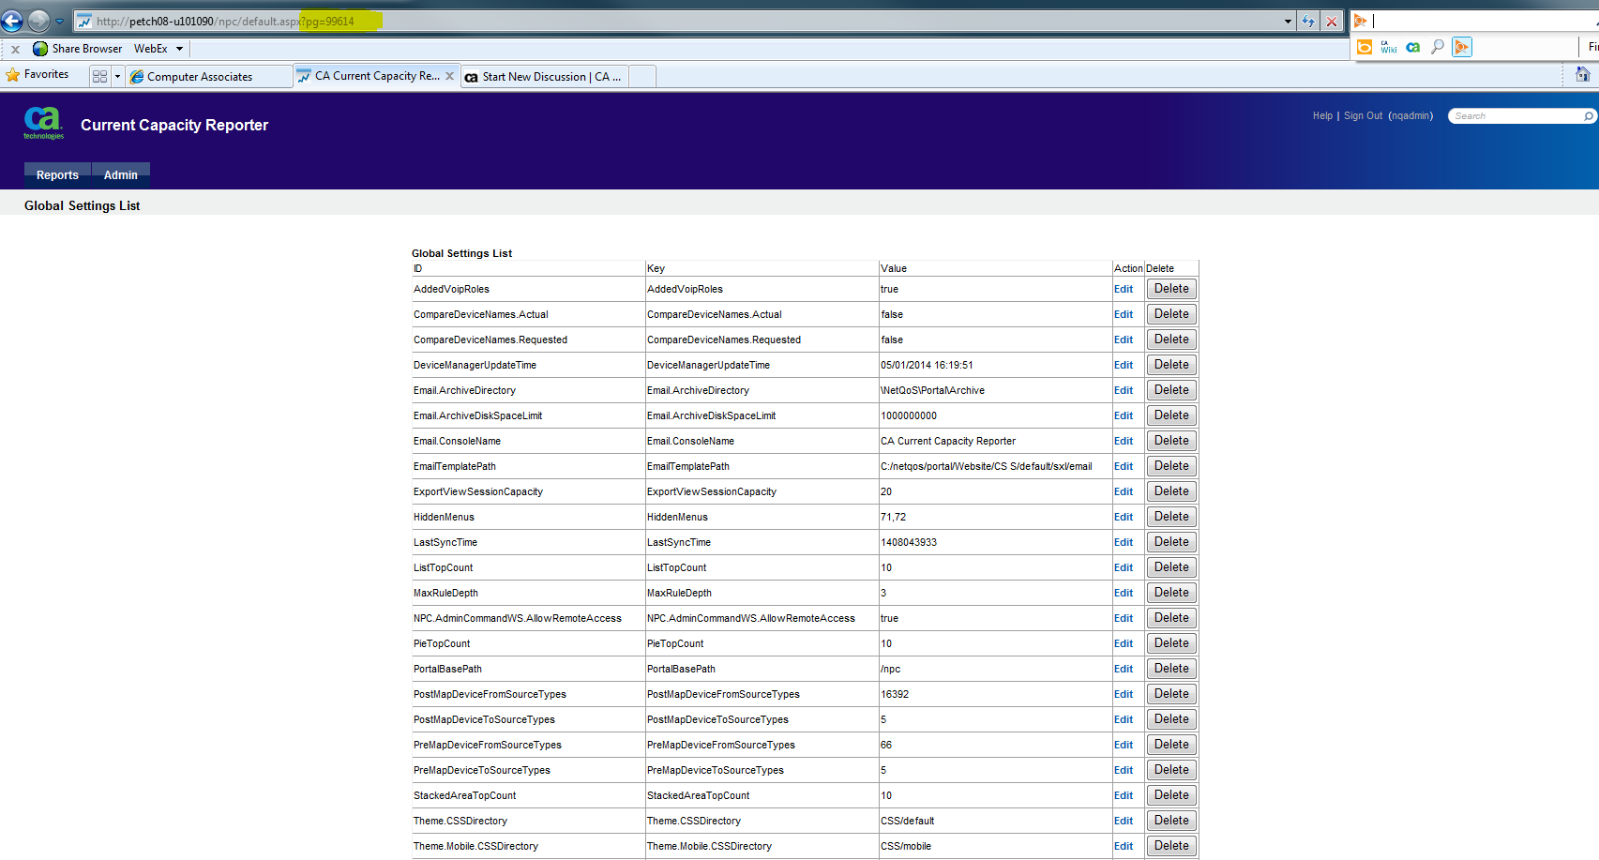Image resolution: width=1599 pixels, height=860 pixels.
Task: Open the Favorites star button
Action: coord(37,75)
